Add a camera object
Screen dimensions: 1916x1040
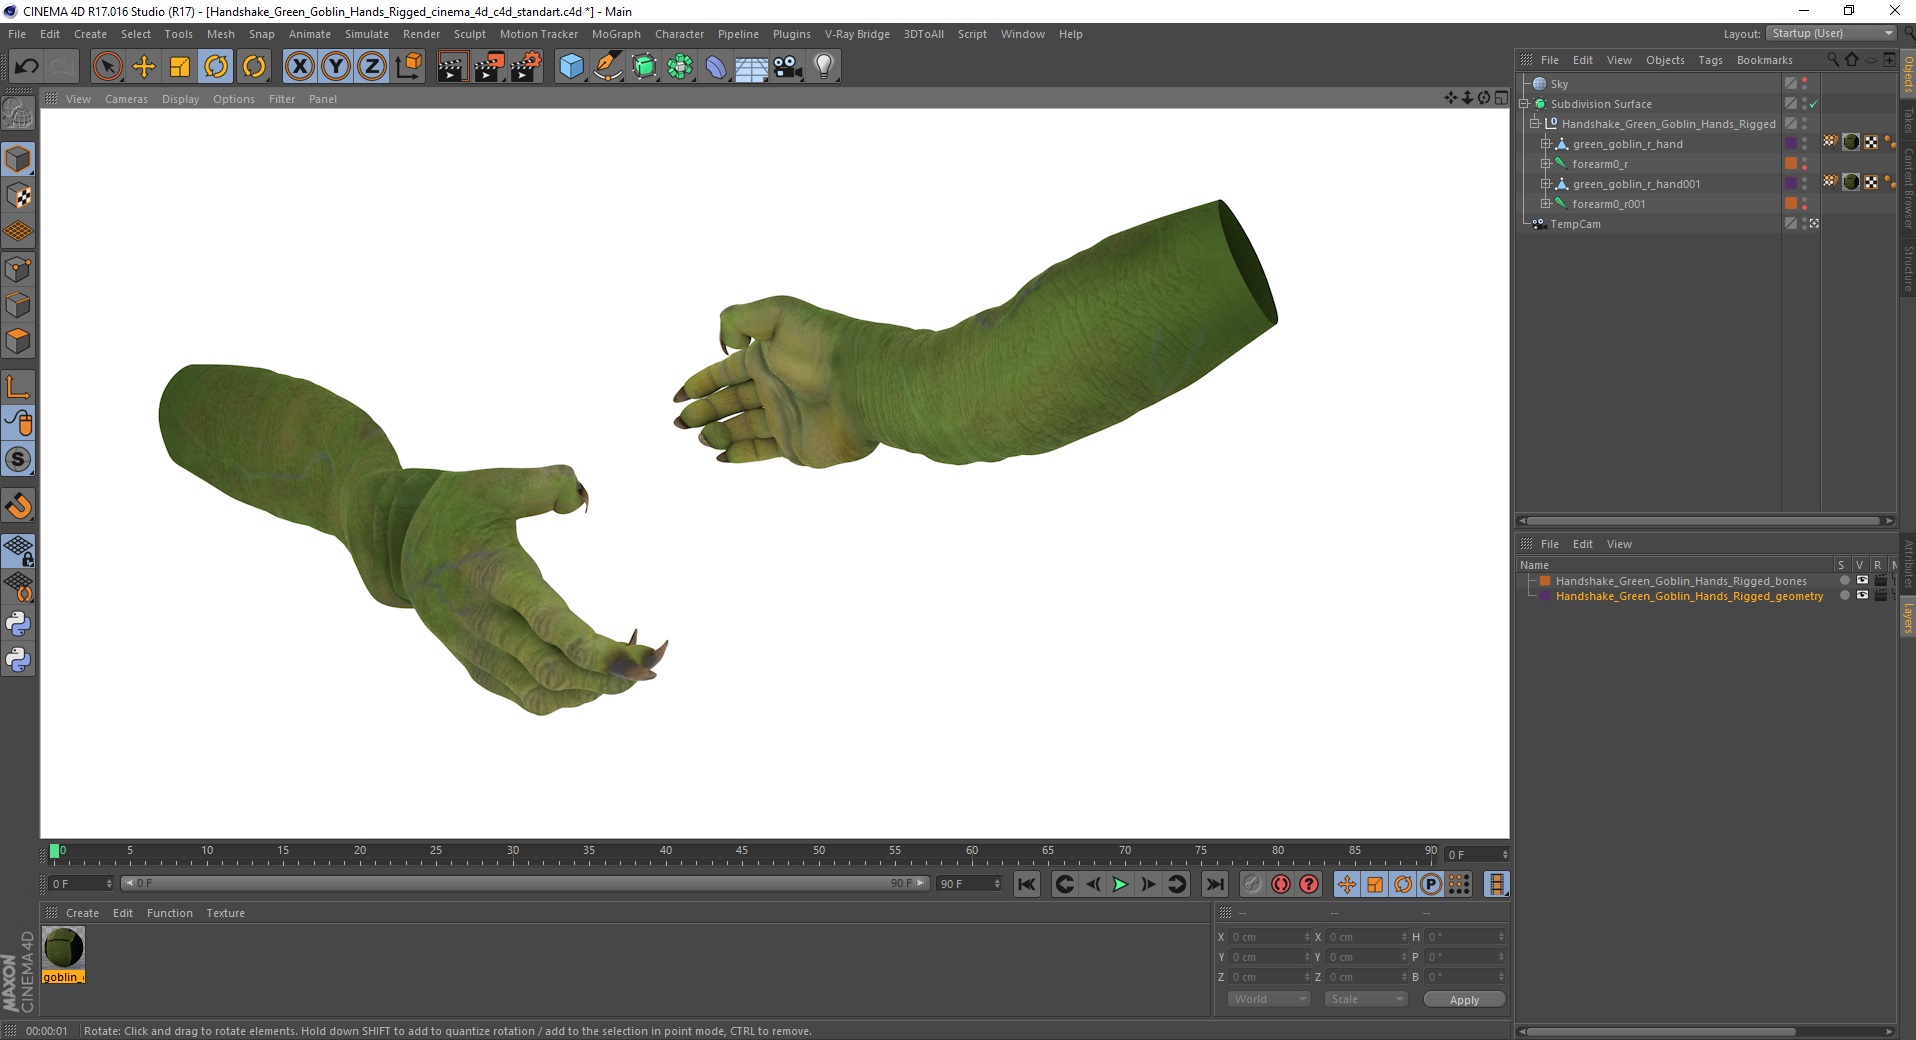tap(788, 67)
